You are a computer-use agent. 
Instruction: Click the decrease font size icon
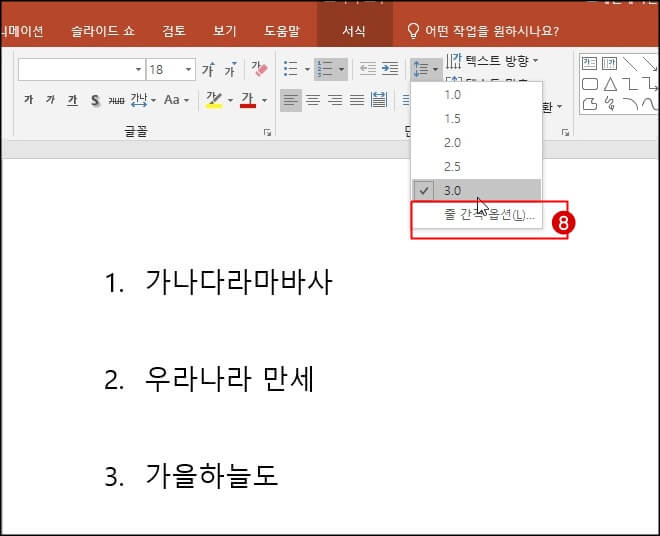tap(230, 69)
